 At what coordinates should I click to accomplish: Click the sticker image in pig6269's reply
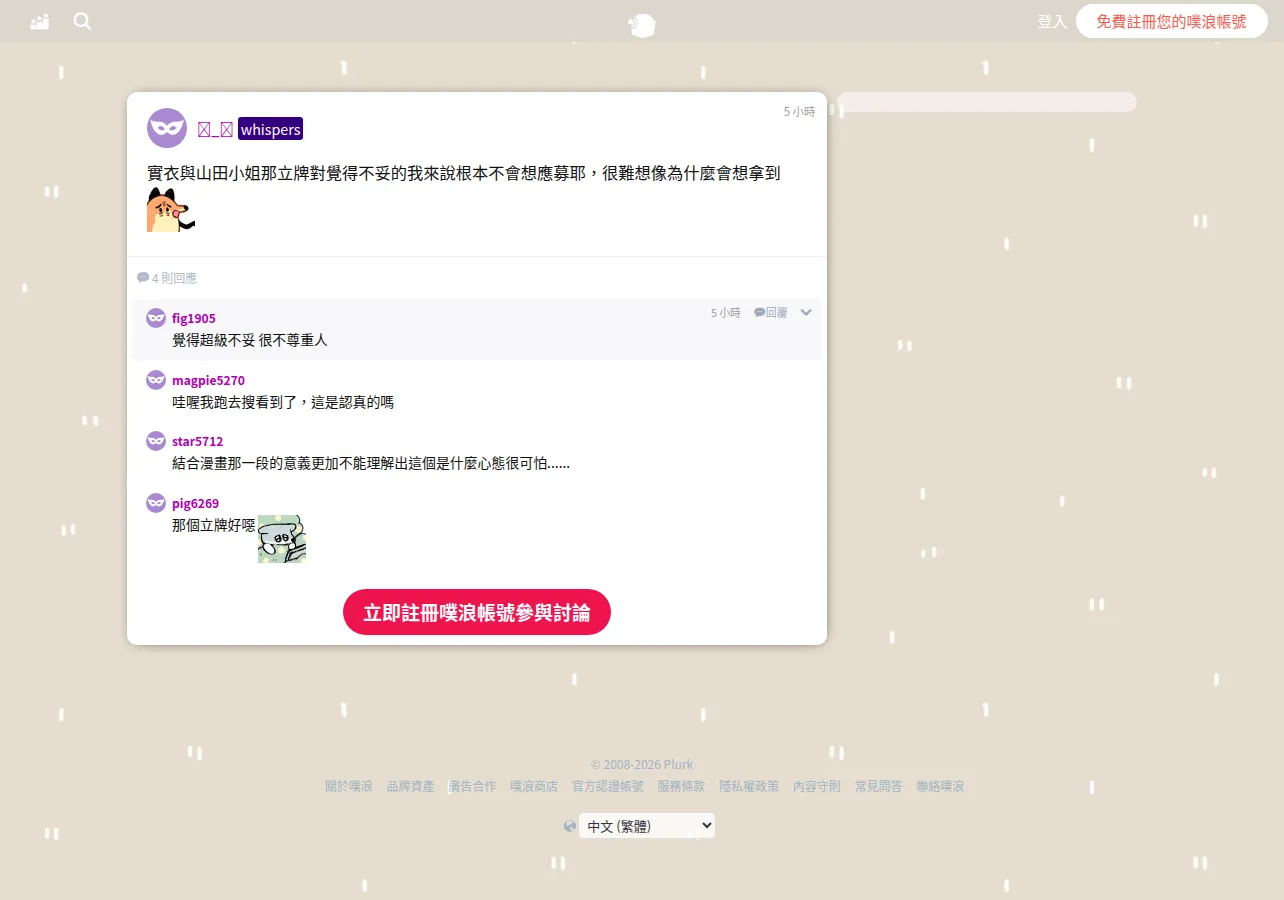[x=282, y=539]
